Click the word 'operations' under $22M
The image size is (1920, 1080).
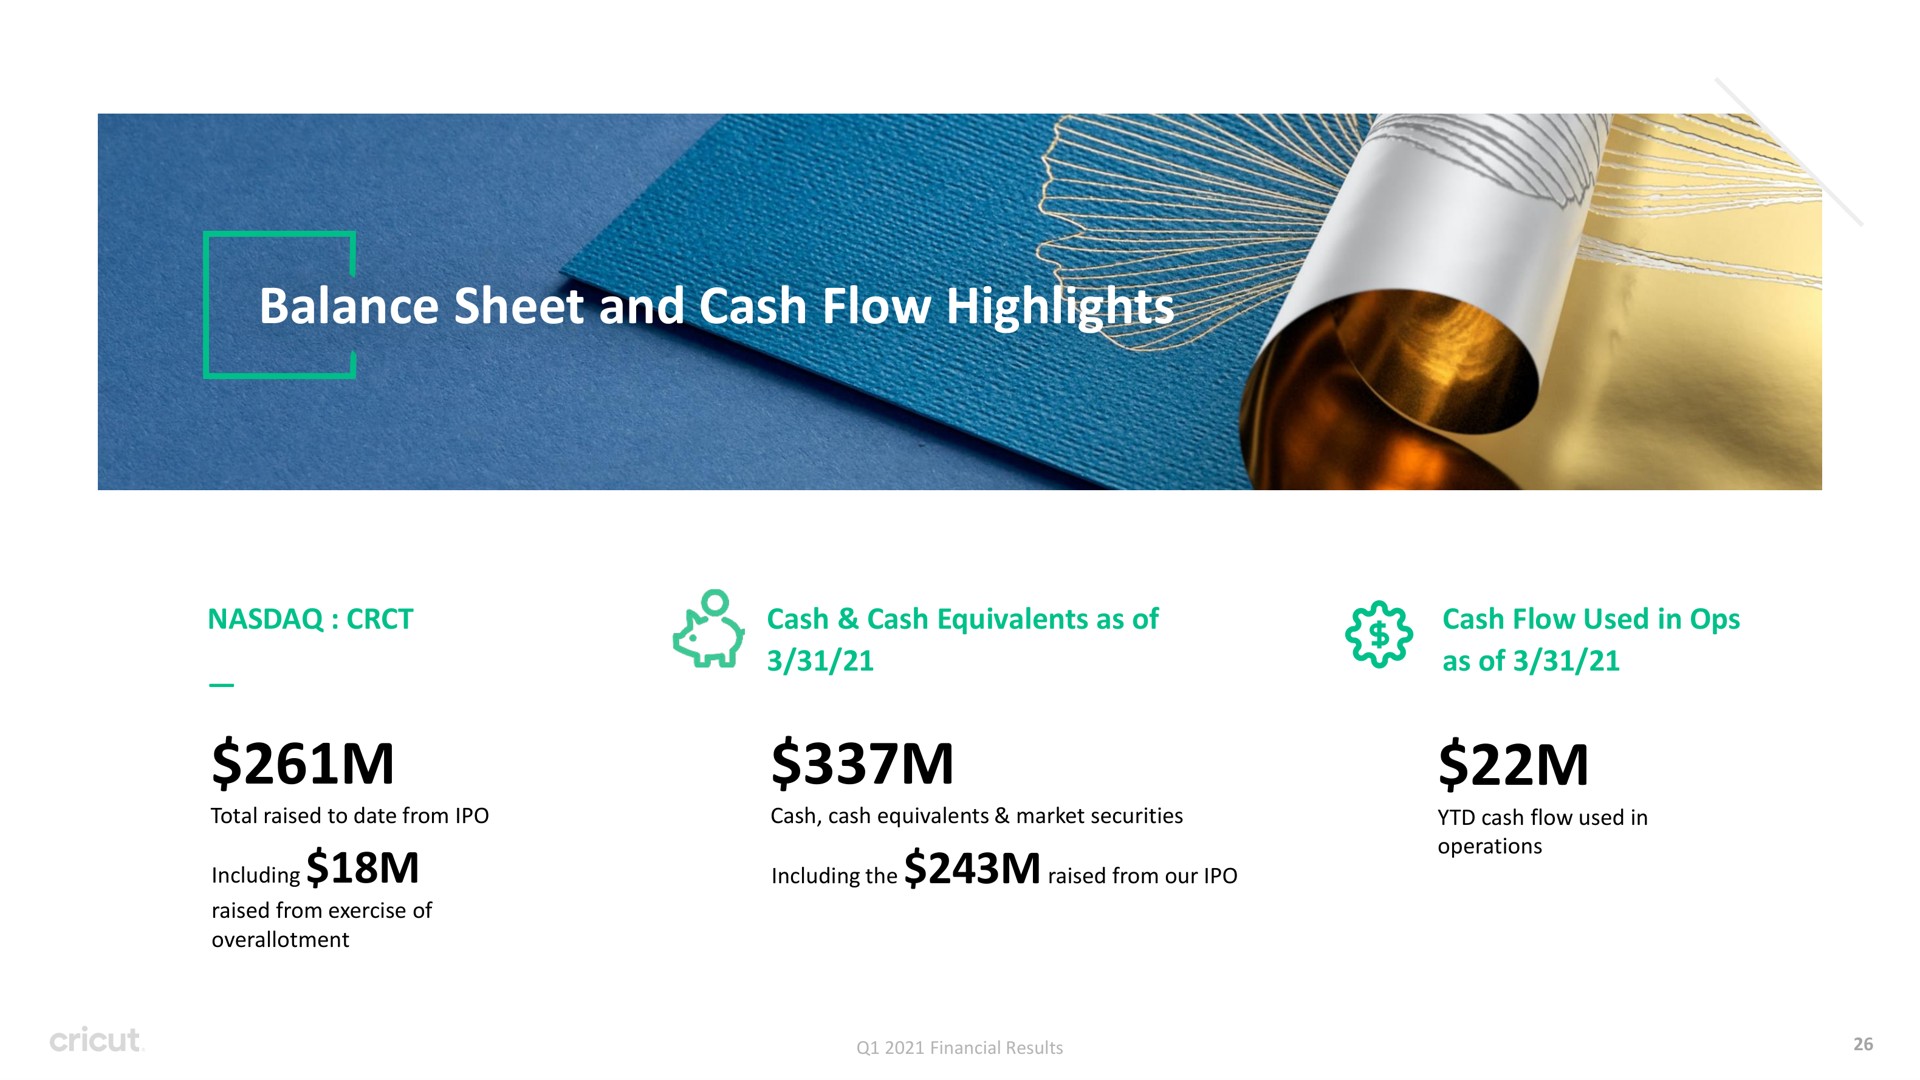point(1490,847)
